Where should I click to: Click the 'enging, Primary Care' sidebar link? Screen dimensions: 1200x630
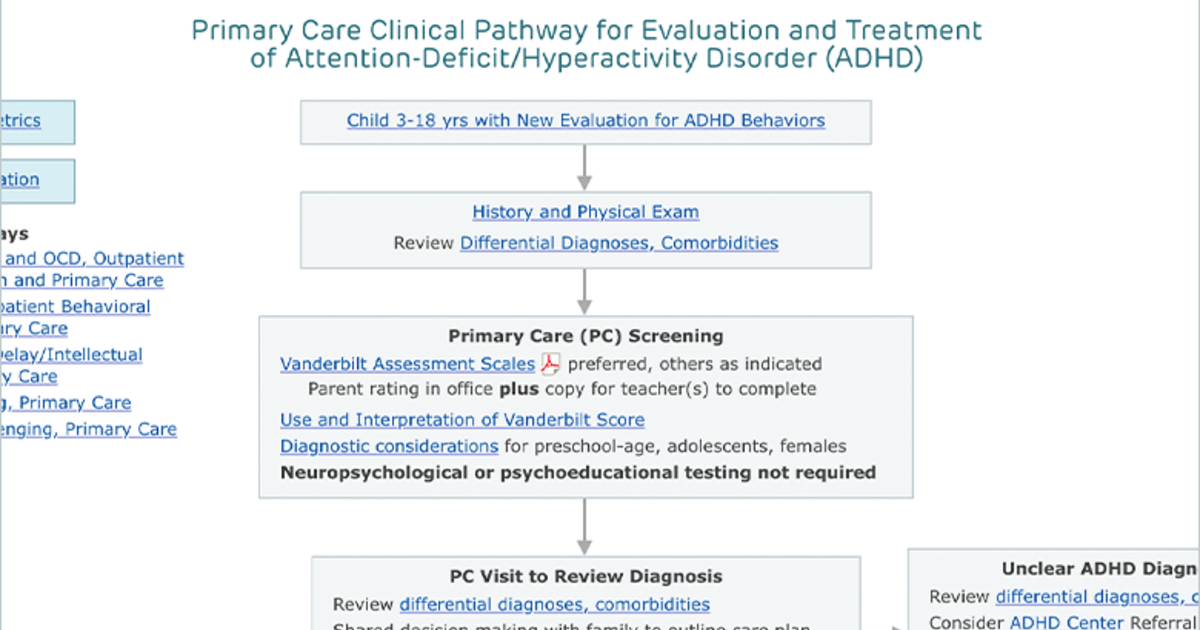pyautogui.click(x=88, y=429)
